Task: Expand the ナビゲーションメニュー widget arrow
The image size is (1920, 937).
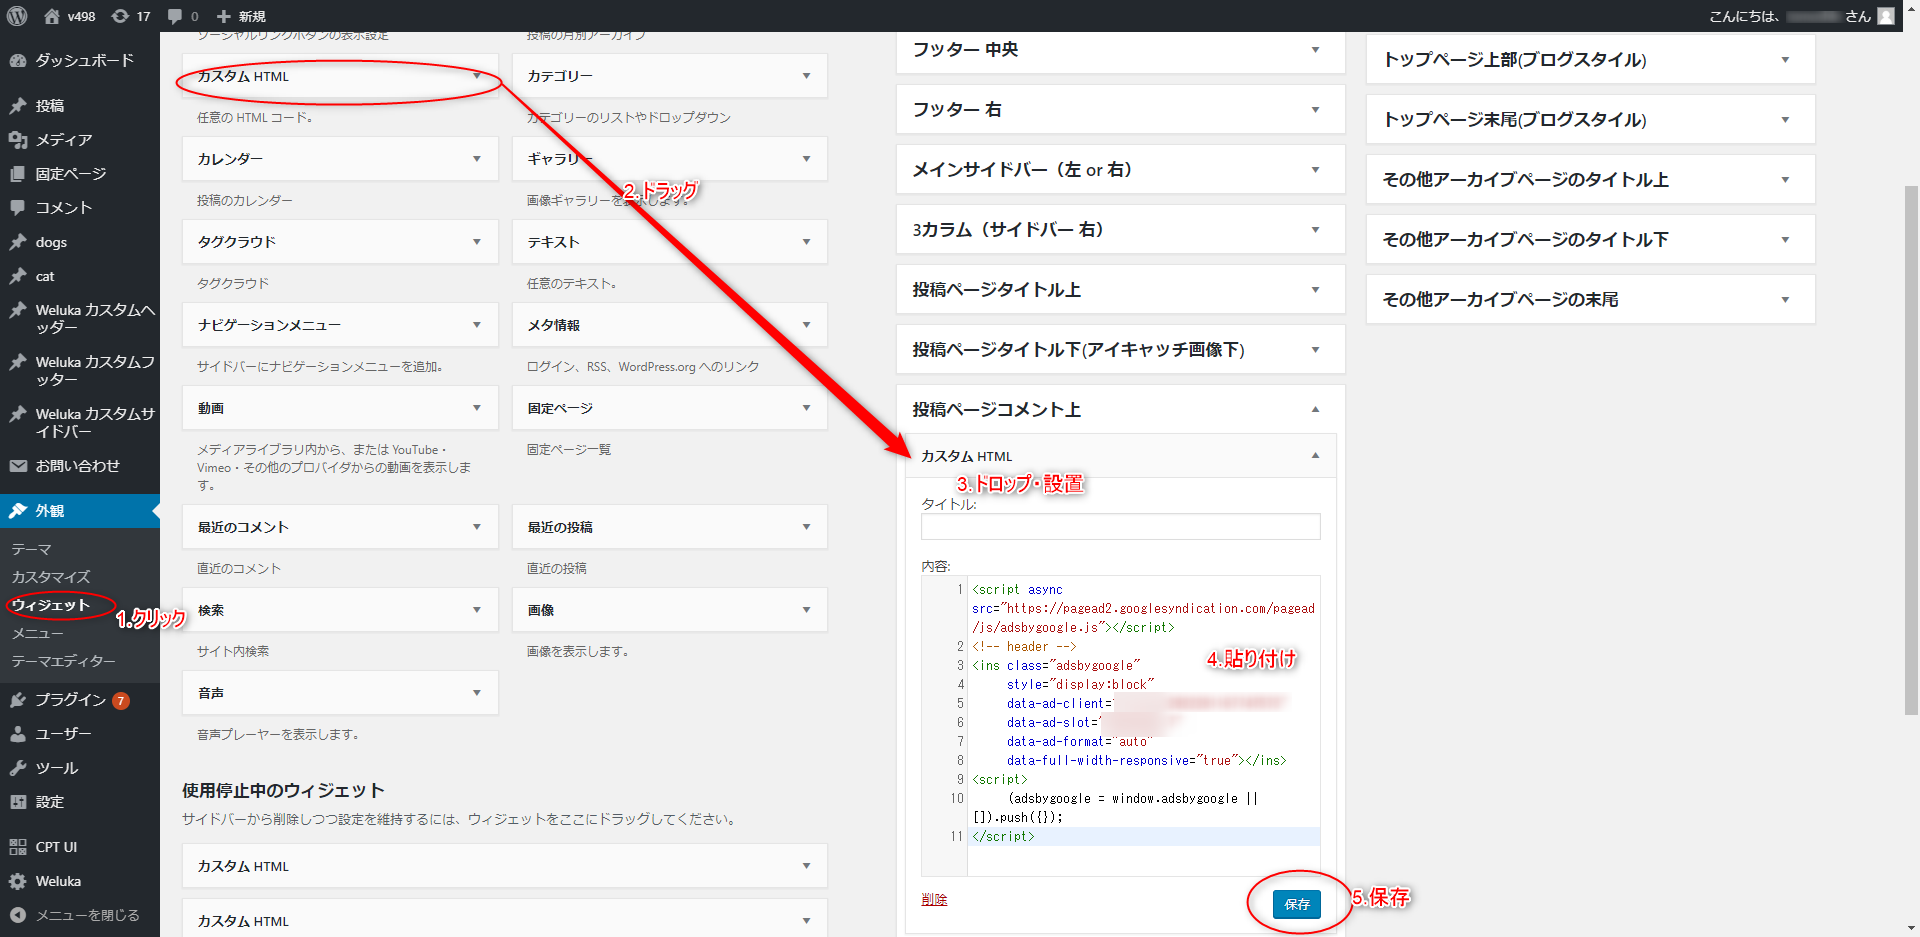Action: pos(477,325)
